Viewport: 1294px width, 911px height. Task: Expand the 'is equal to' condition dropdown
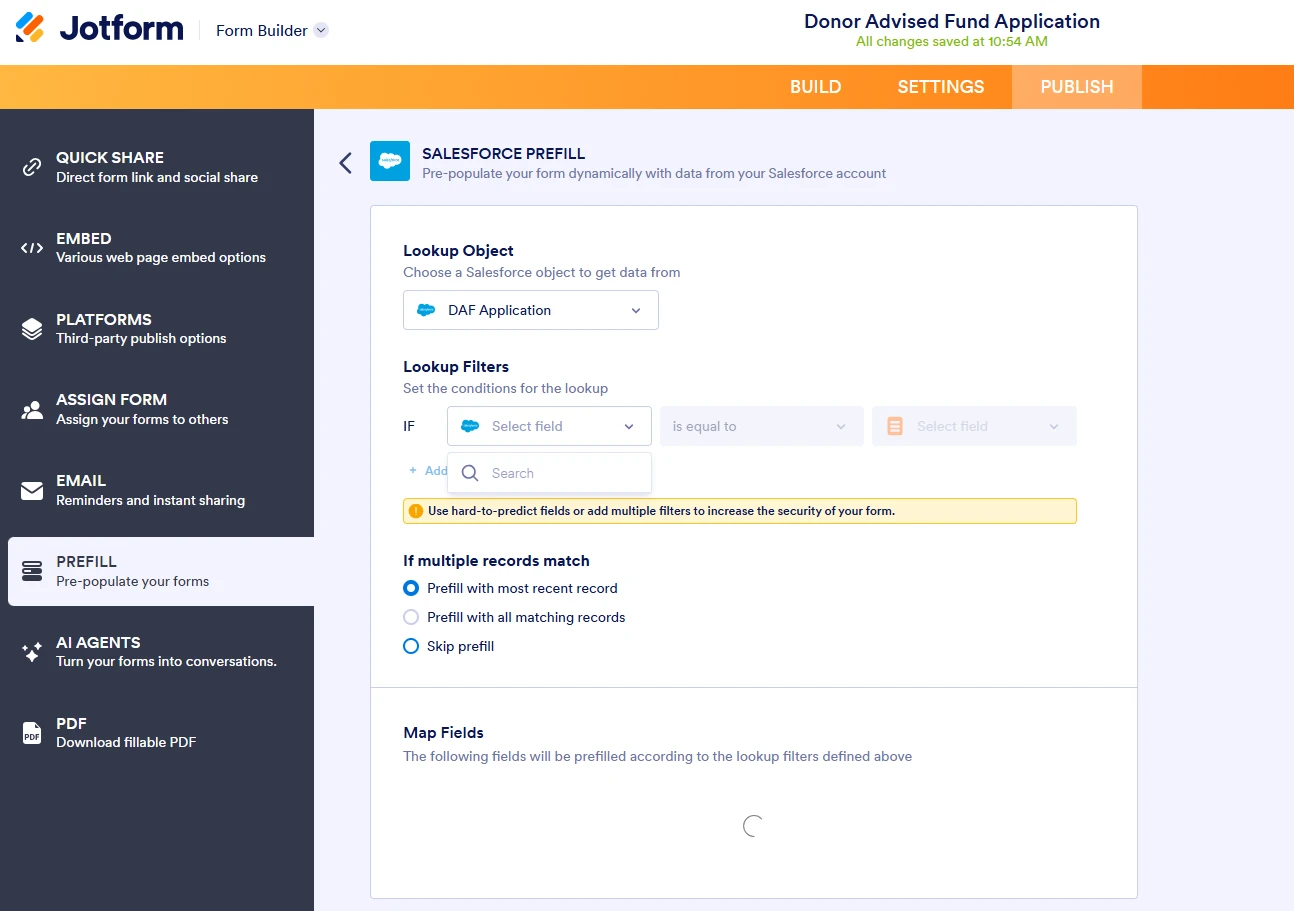coord(761,426)
